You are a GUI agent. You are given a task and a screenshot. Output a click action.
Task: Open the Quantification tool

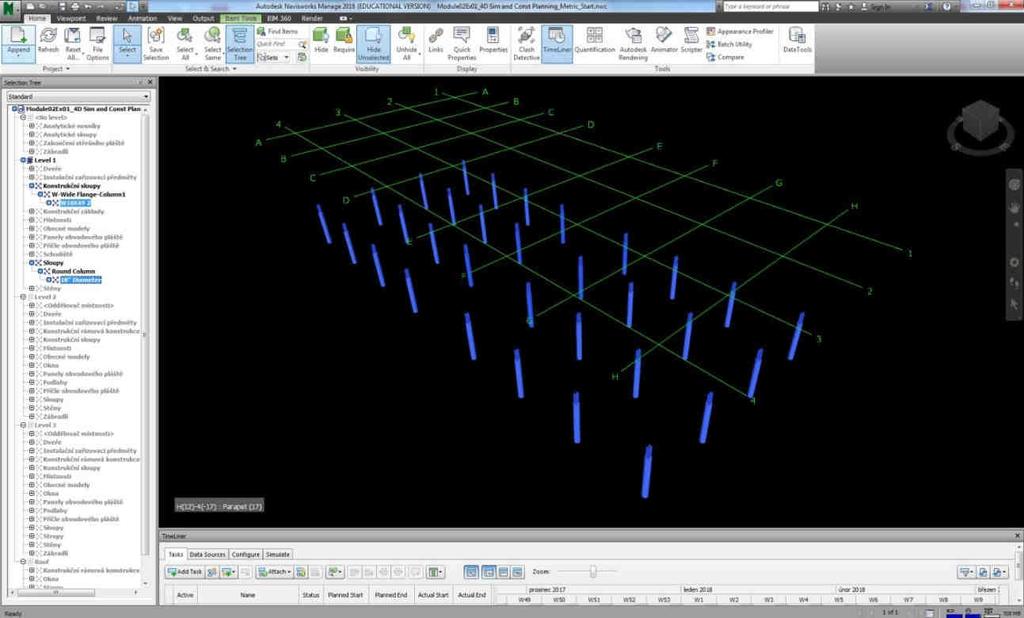coord(594,41)
